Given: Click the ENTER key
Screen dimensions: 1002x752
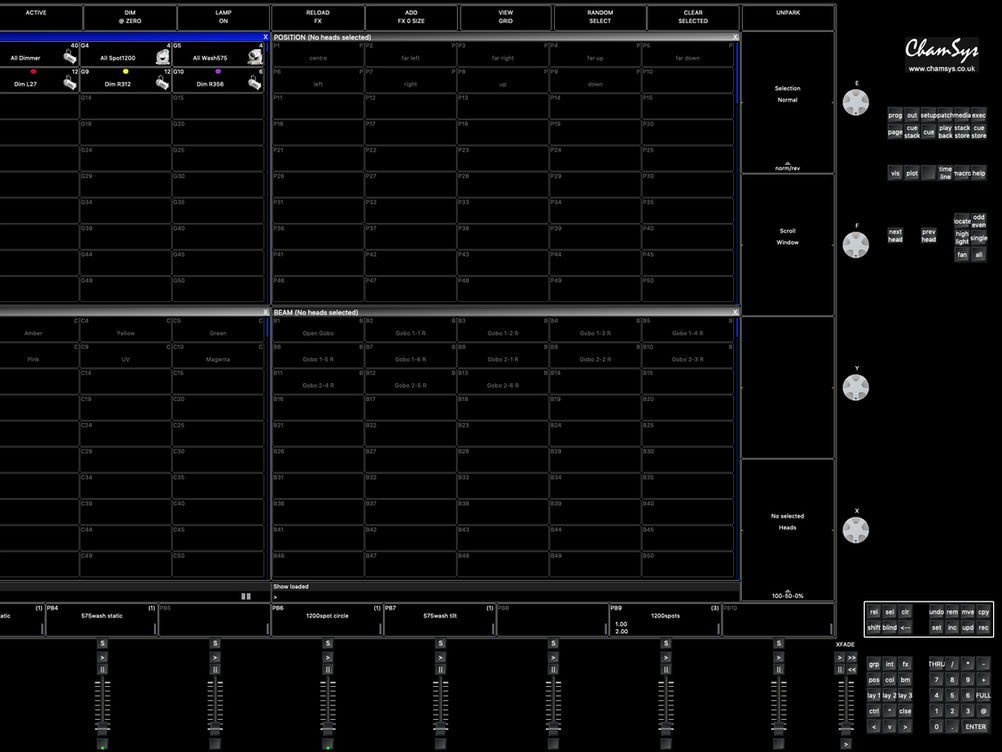Looking at the screenshot, I should point(976,726).
